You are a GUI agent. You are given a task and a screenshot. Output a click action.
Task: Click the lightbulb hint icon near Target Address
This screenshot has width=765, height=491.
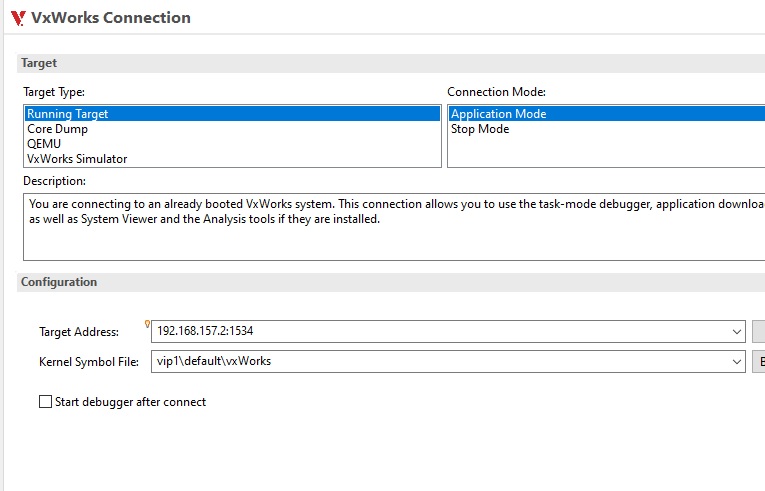click(x=147, y=324)
